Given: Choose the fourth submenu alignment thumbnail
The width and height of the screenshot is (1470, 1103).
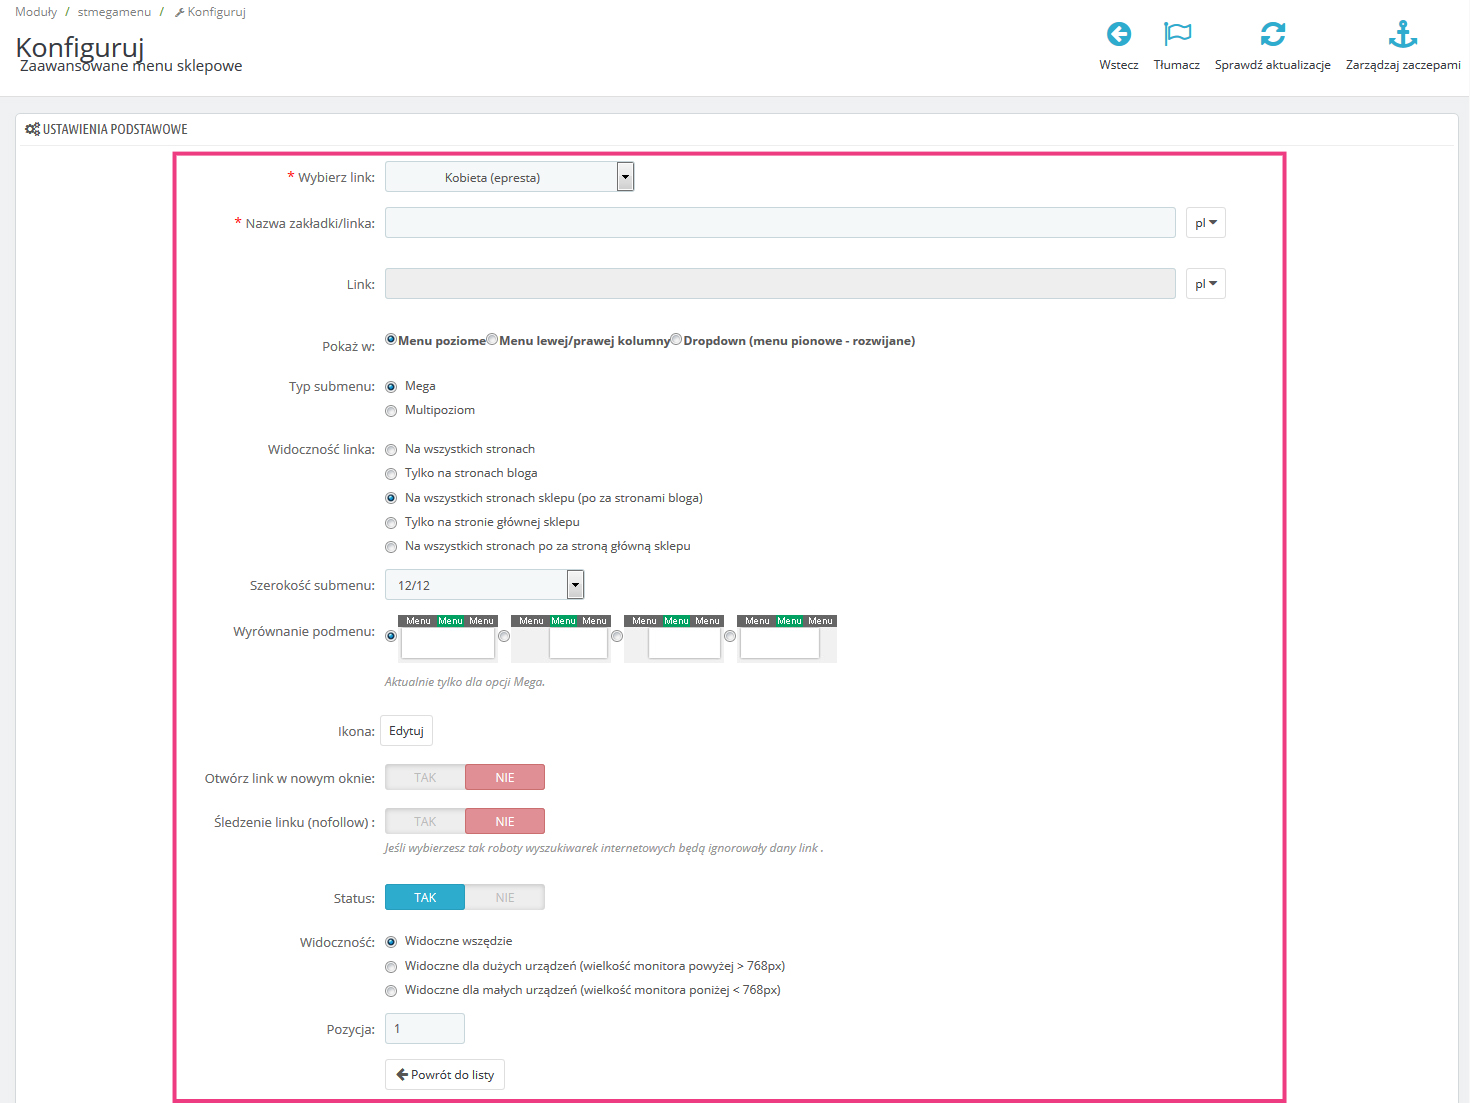Looking at the screenshot, I should [x=786, y=637].
